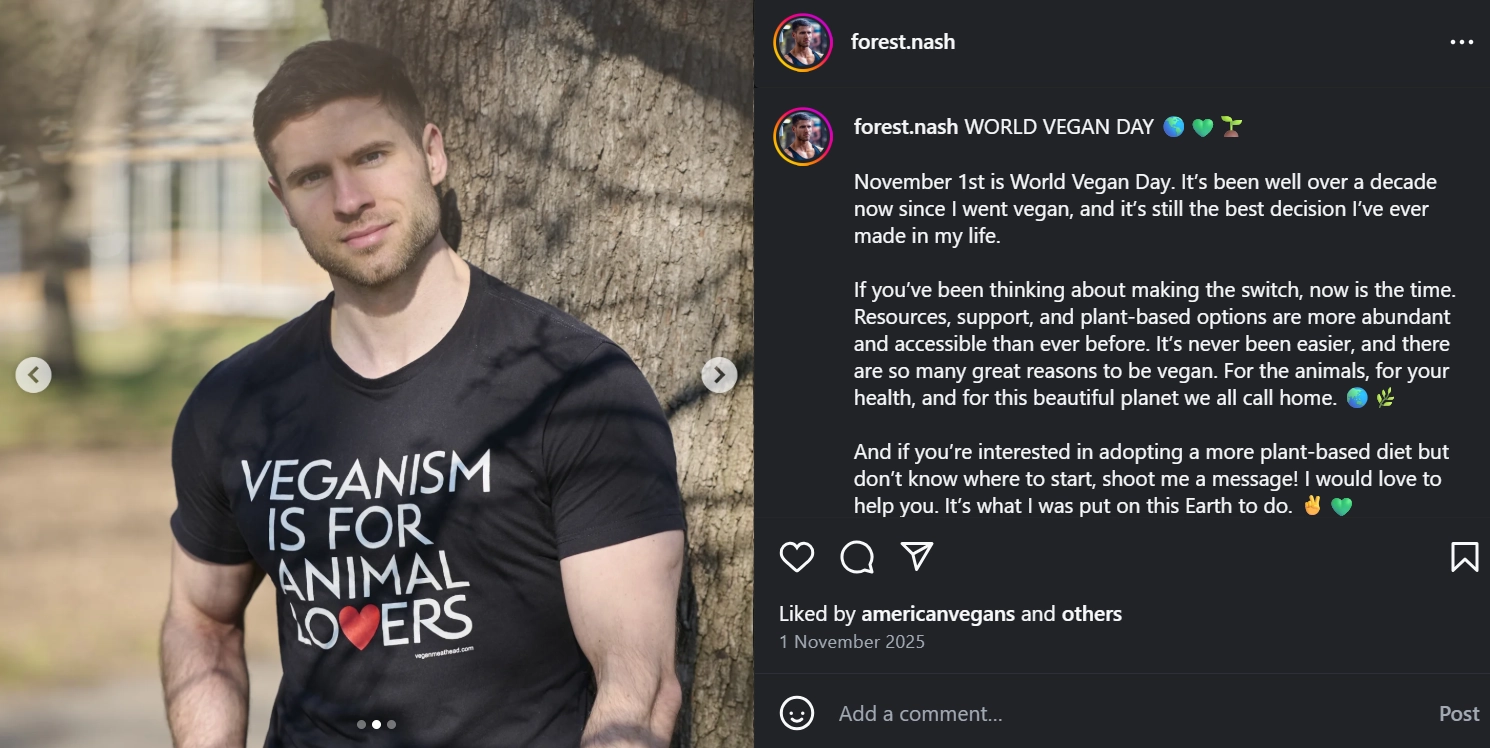The height and width of the screenshot is (748, 1490).
Task: Jump to first carousel dot indicator
Action: click(x=361, y=725)
